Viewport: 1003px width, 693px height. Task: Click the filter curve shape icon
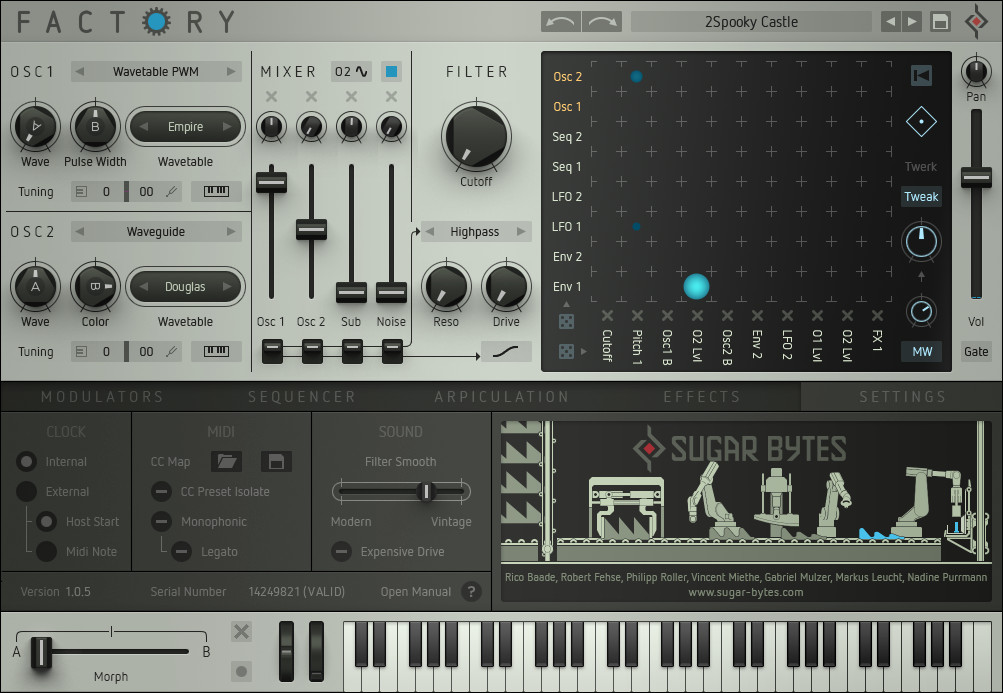(x=506, y=351)
